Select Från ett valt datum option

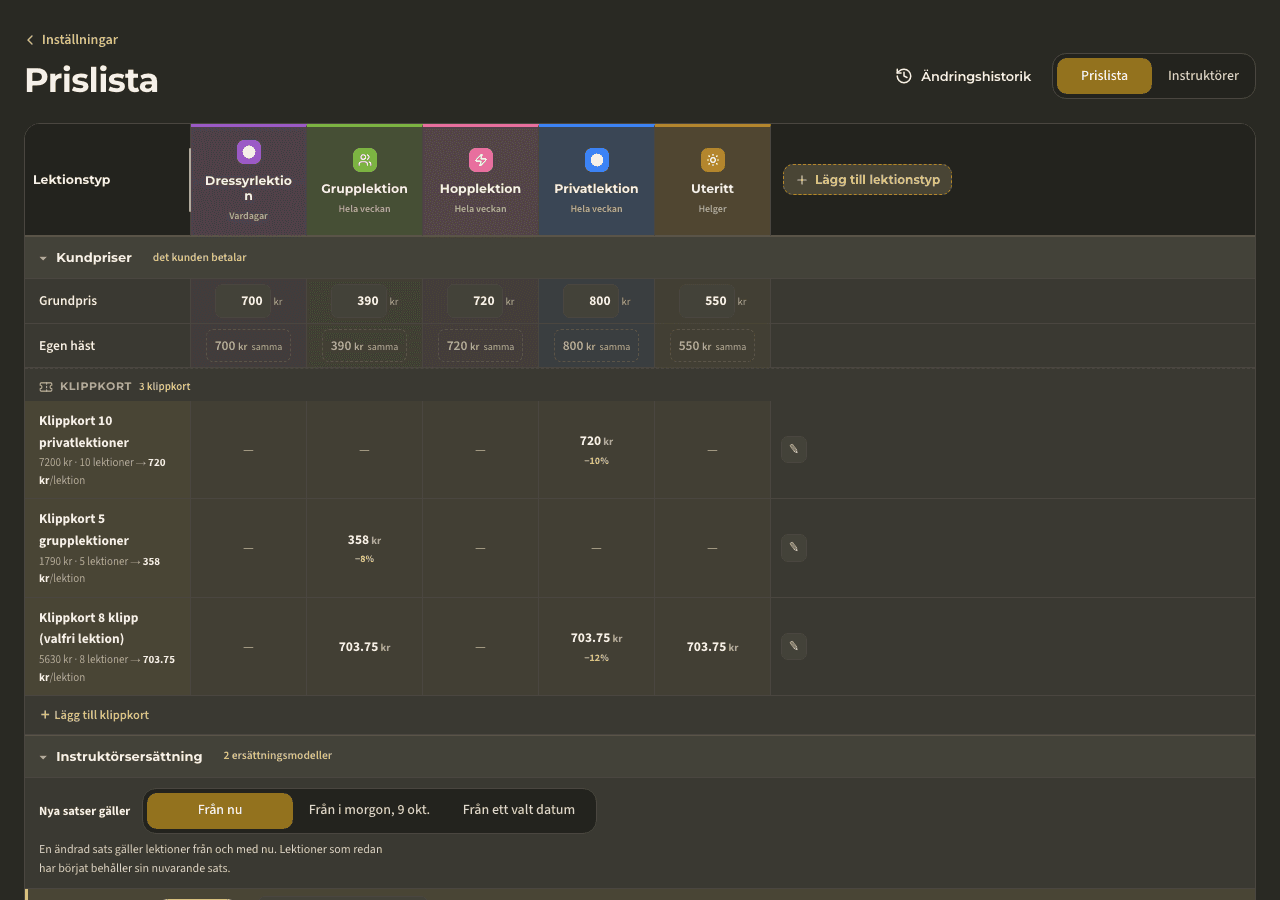[519, 811]
